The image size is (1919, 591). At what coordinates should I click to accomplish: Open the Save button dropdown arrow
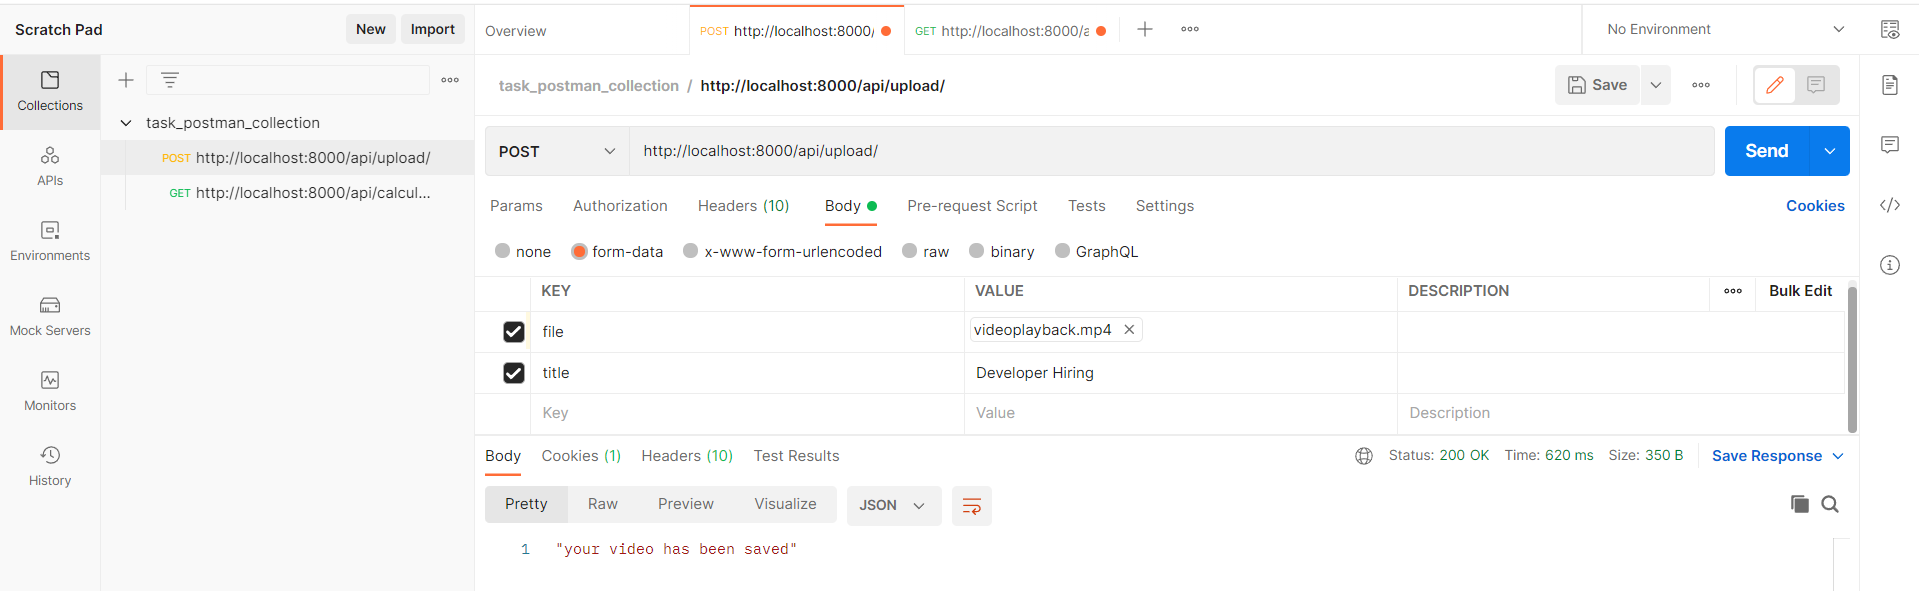coord(1656,85)
